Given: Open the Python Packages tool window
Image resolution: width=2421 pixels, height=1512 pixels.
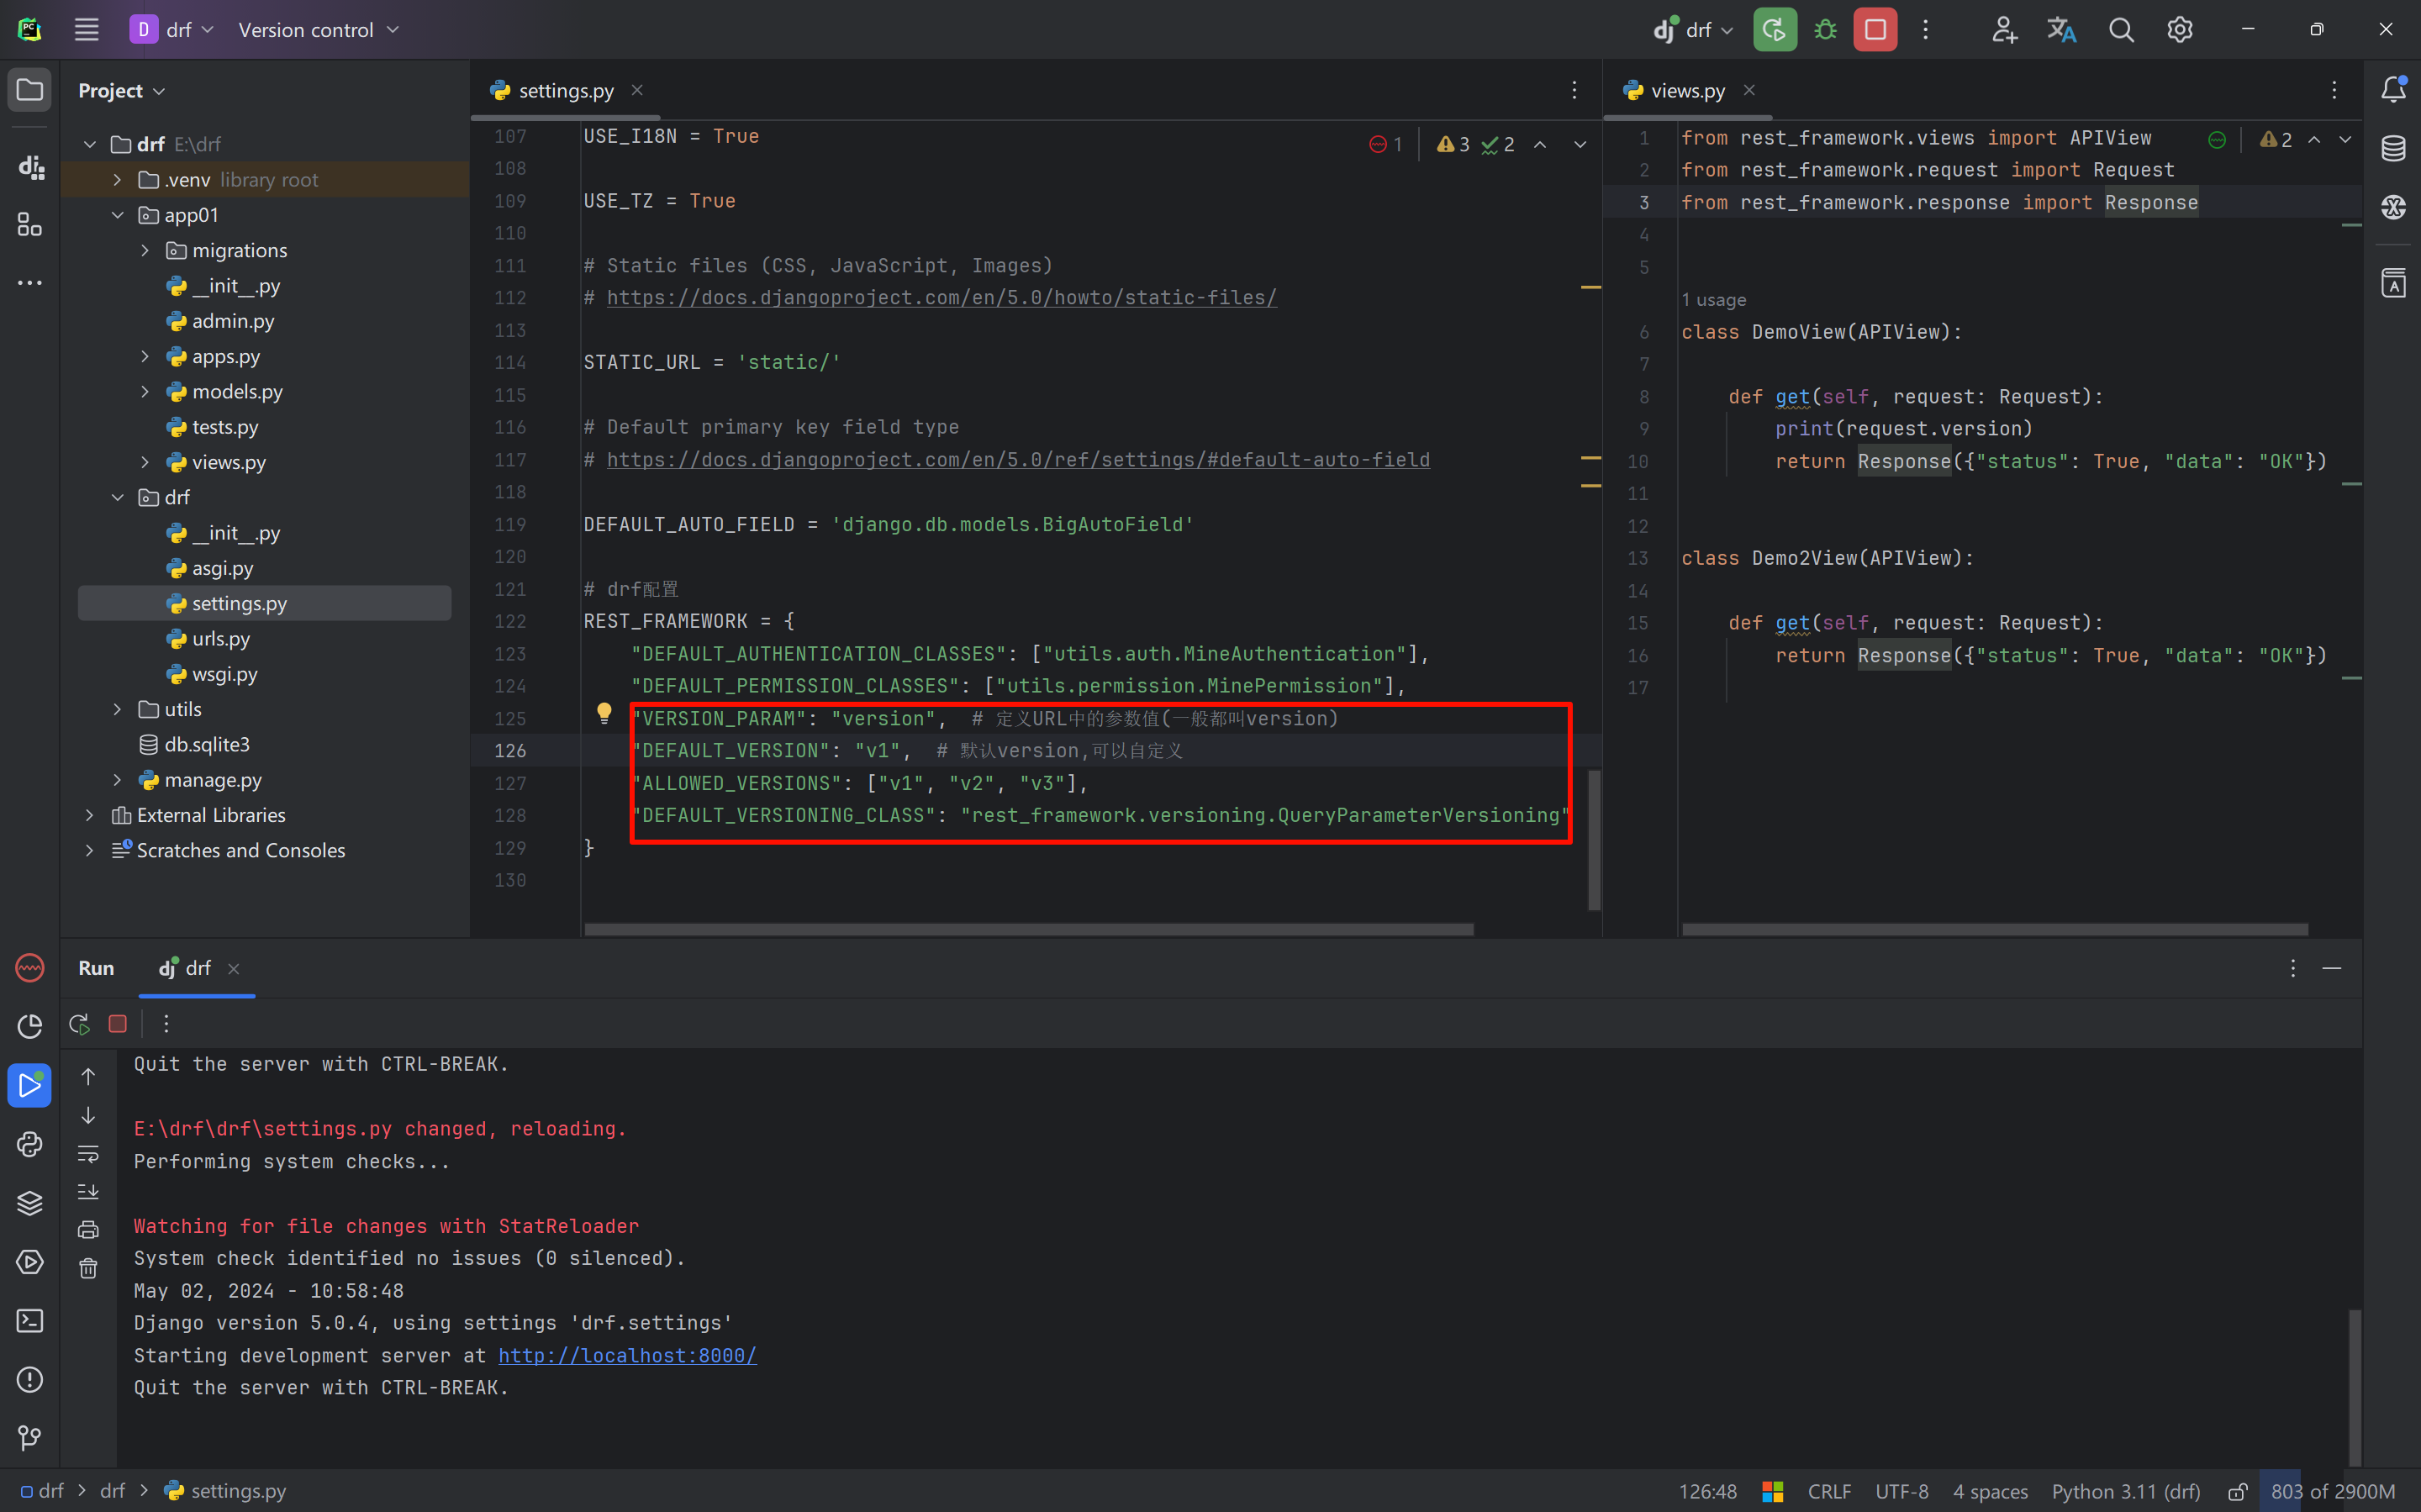Looking at the screenshot, I should (30, 1203).
